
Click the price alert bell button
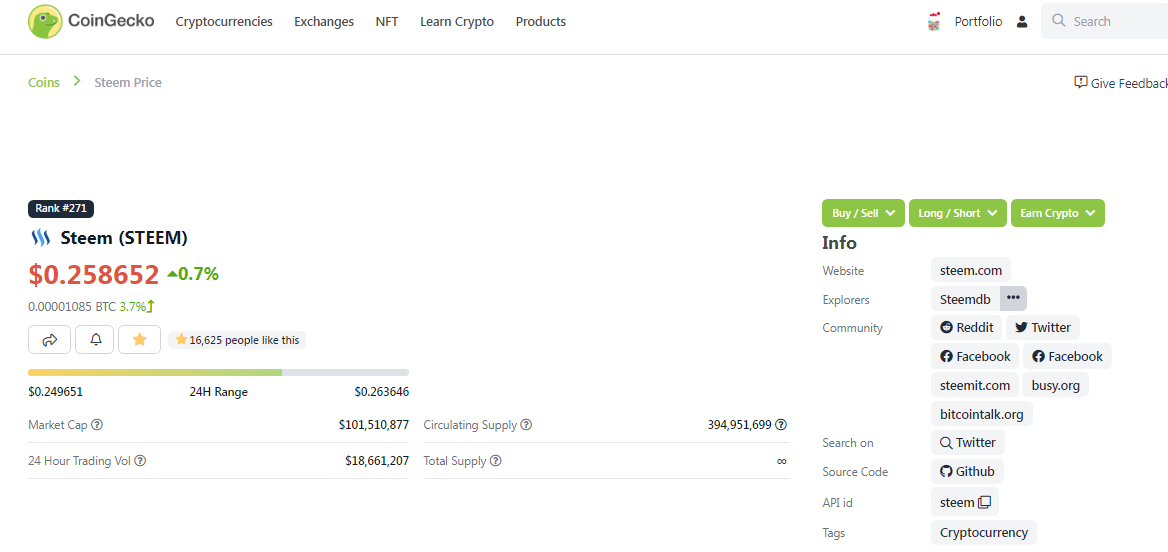pyautogui.click(x=95, y=340)
